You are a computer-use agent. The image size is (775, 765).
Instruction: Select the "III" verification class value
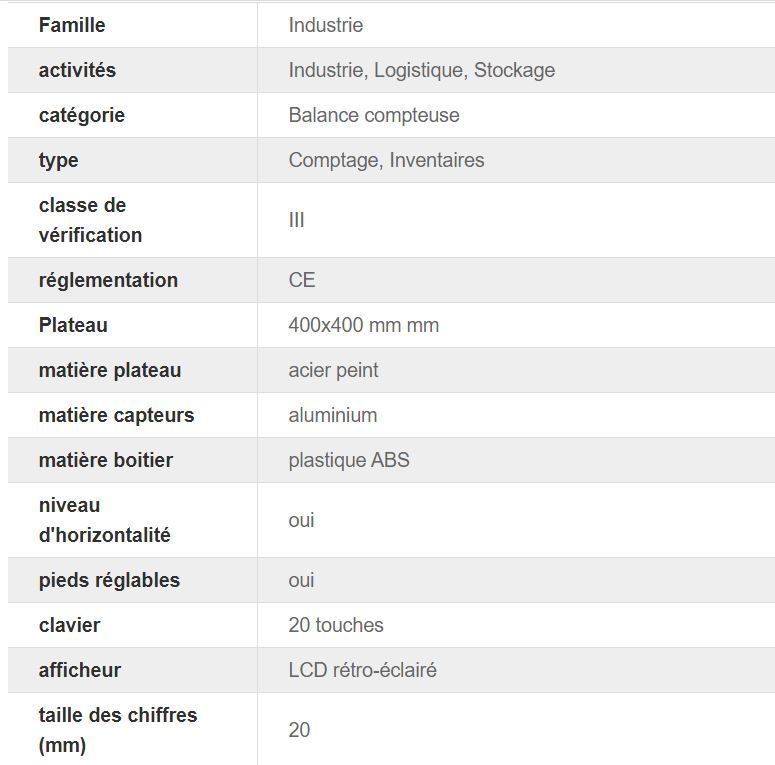click(296, 220)
